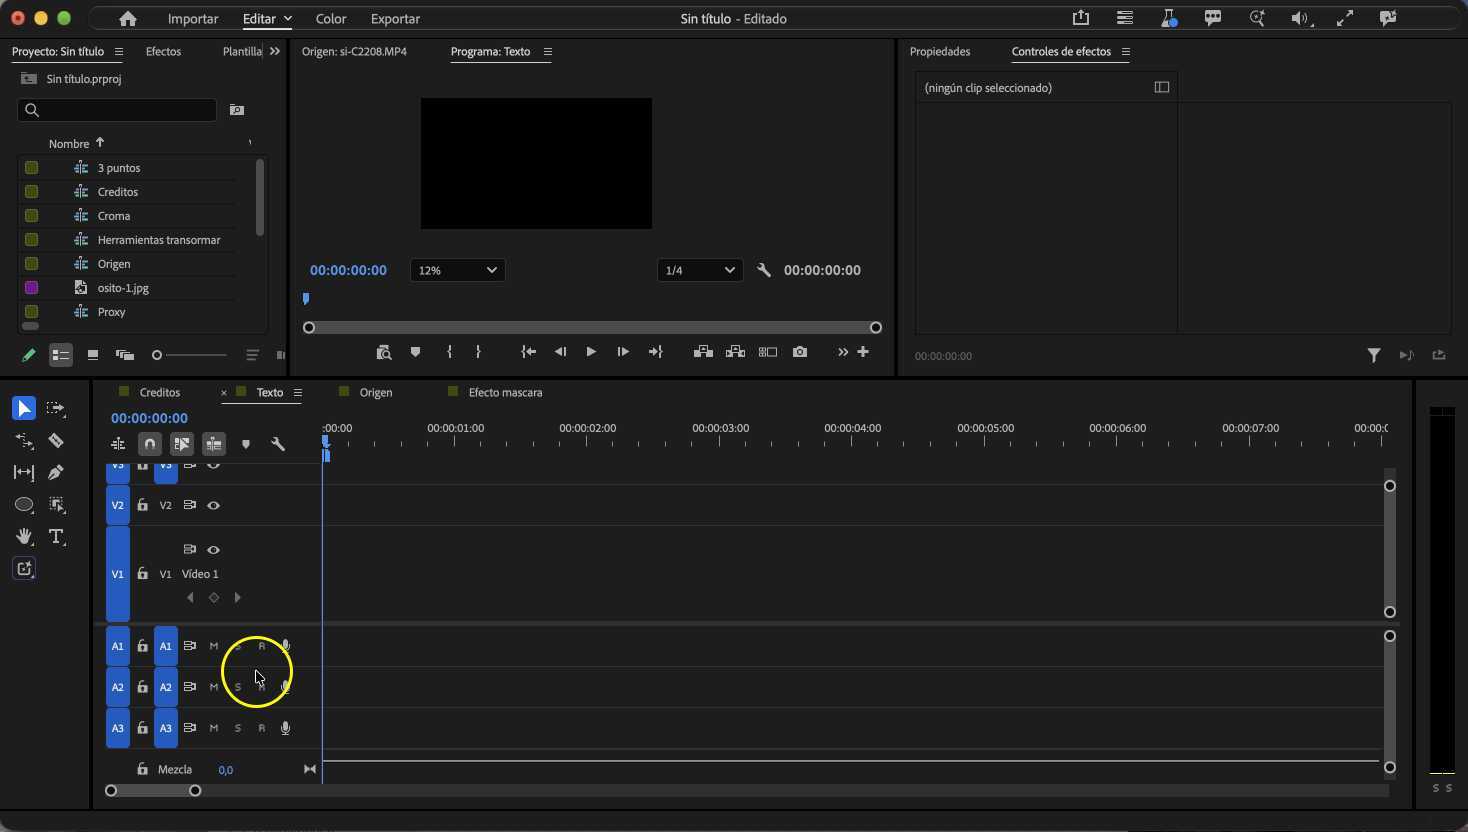Open Texto sequence tab menu
This screenshot has height=832, width=1468.
[297, 393]
